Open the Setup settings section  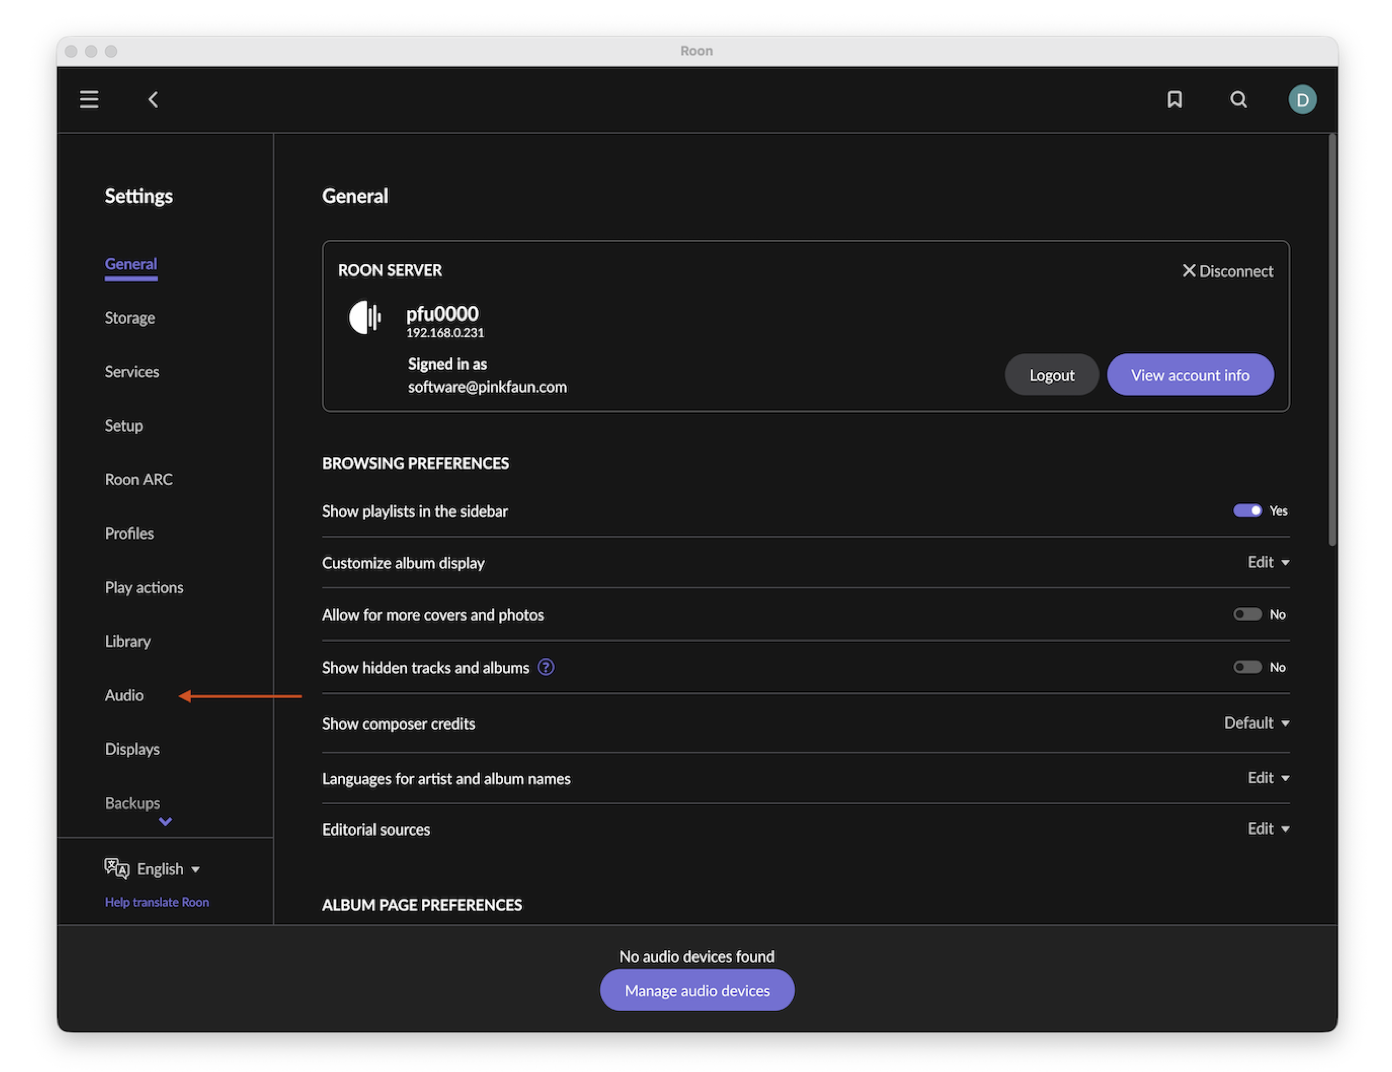tap(124, 426)
